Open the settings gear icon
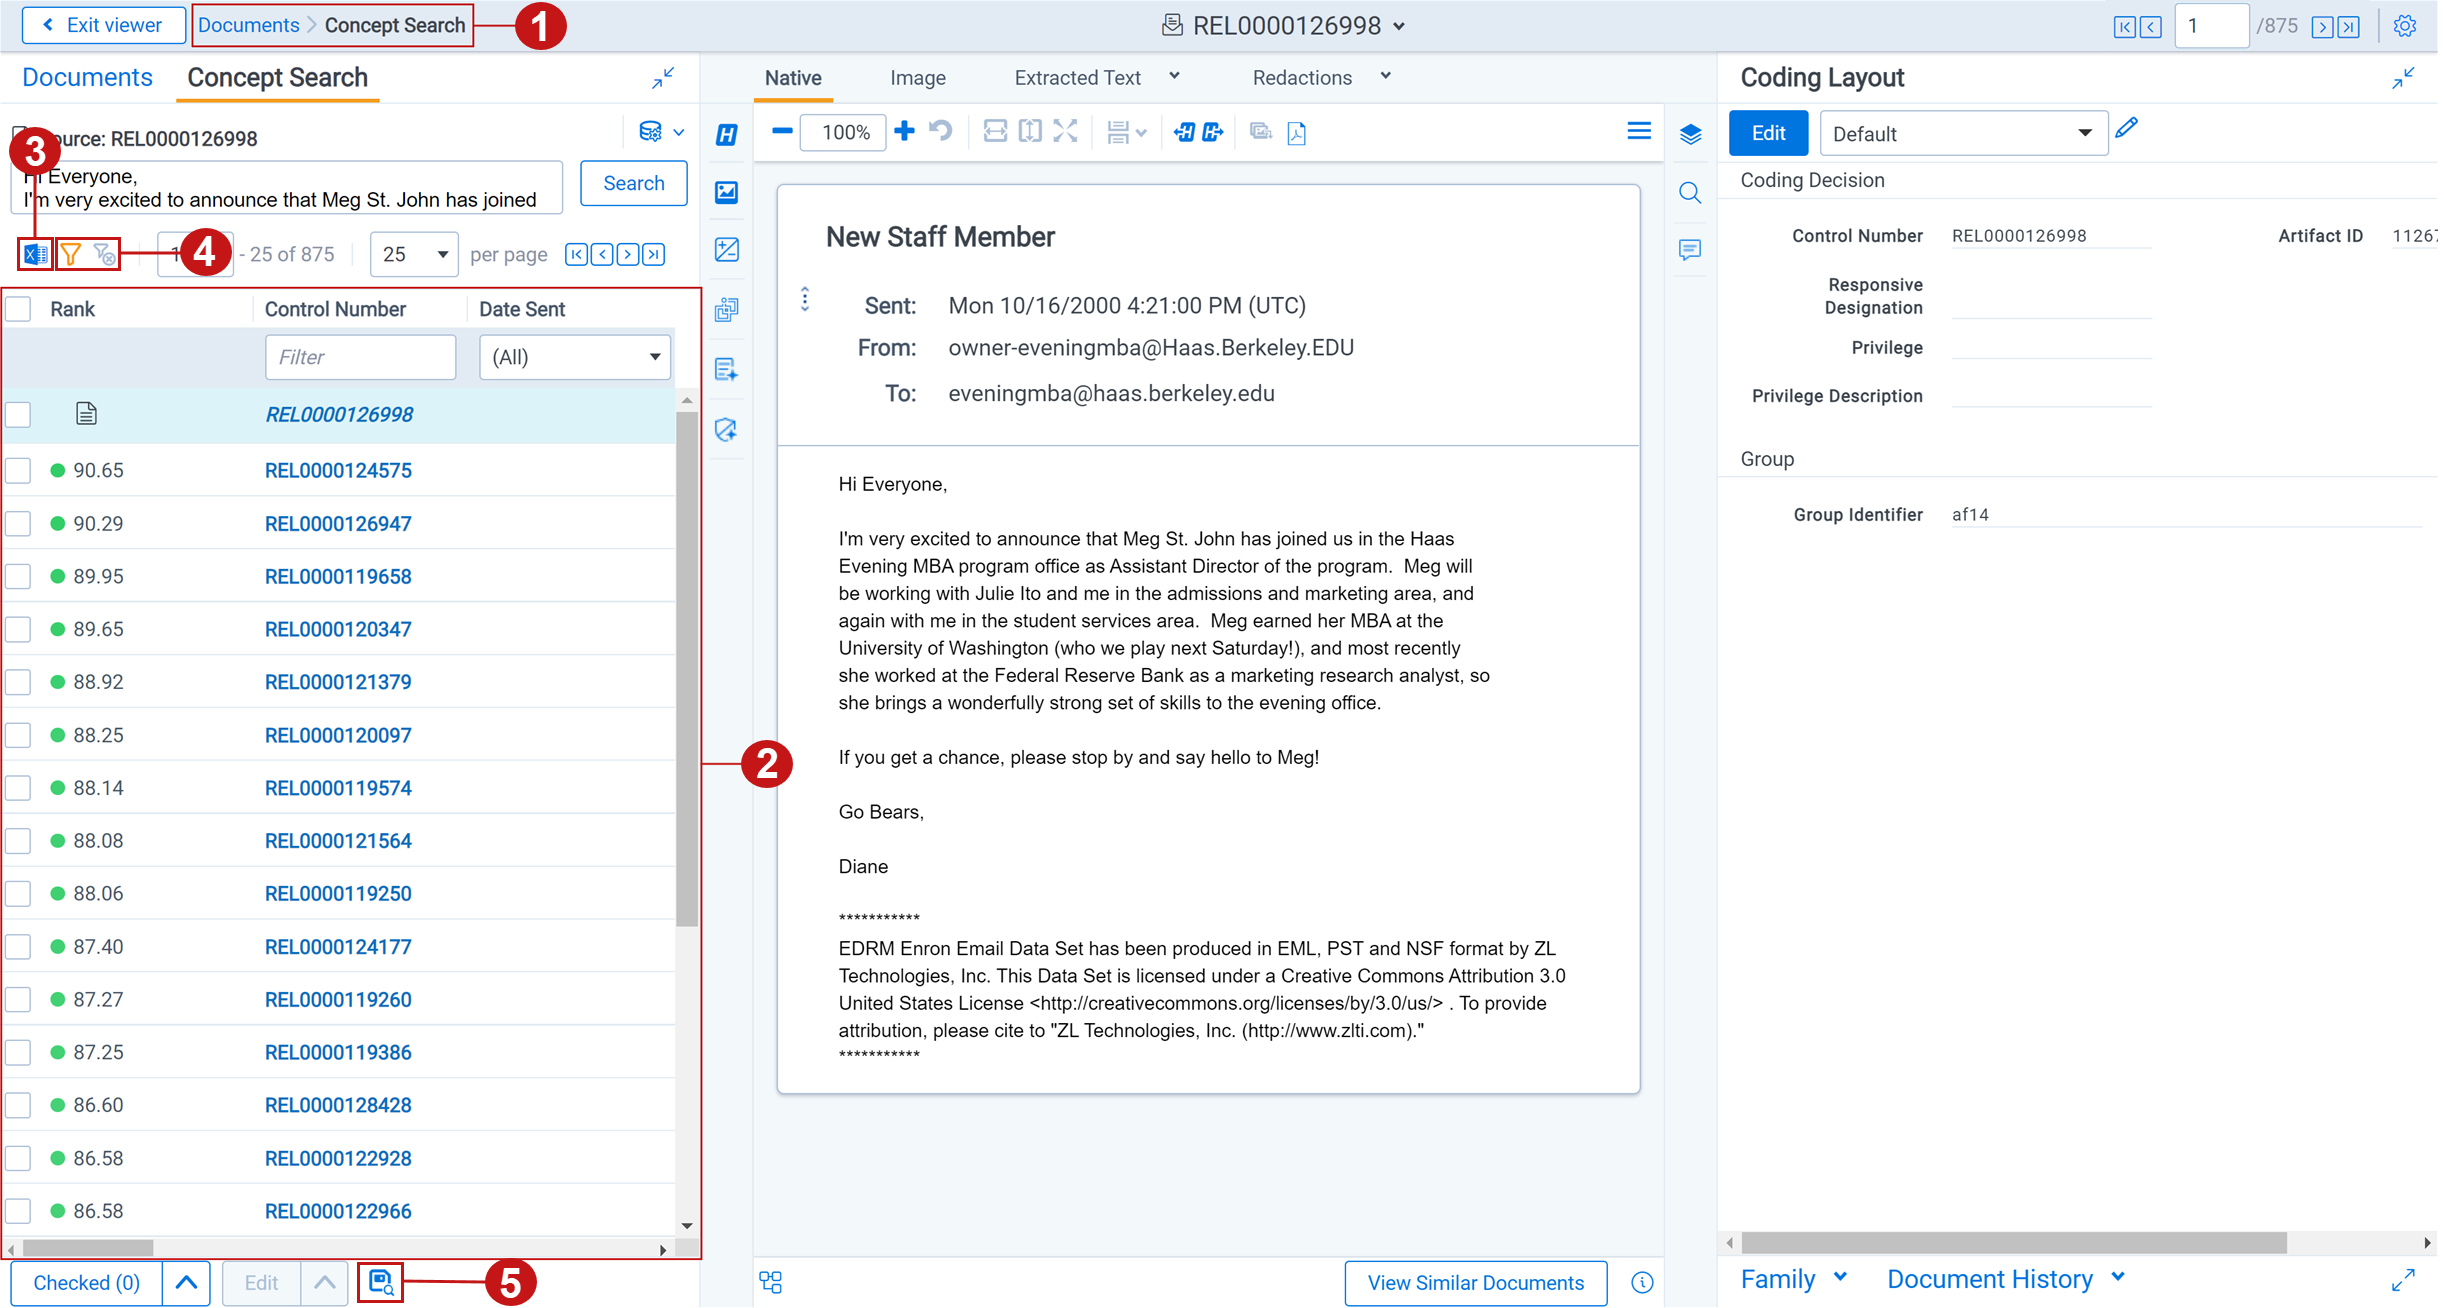 pyautogui.click(x=2404, y=26)
